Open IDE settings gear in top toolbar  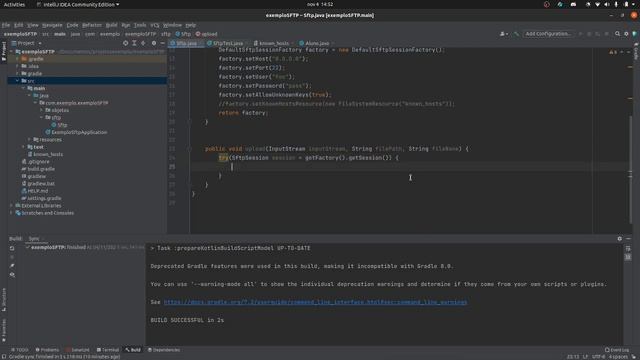click(626, 34)
